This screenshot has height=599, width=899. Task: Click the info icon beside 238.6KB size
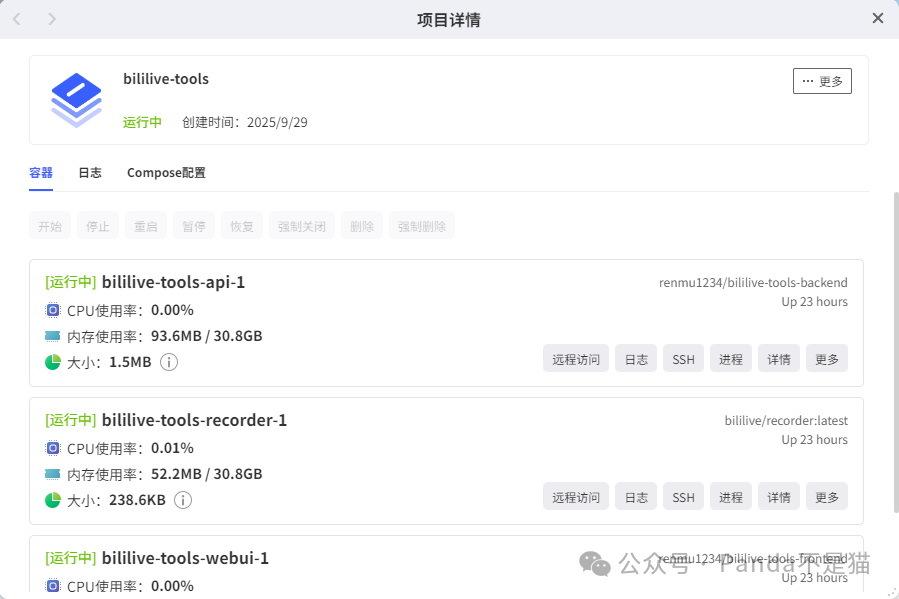pos(183,500)
